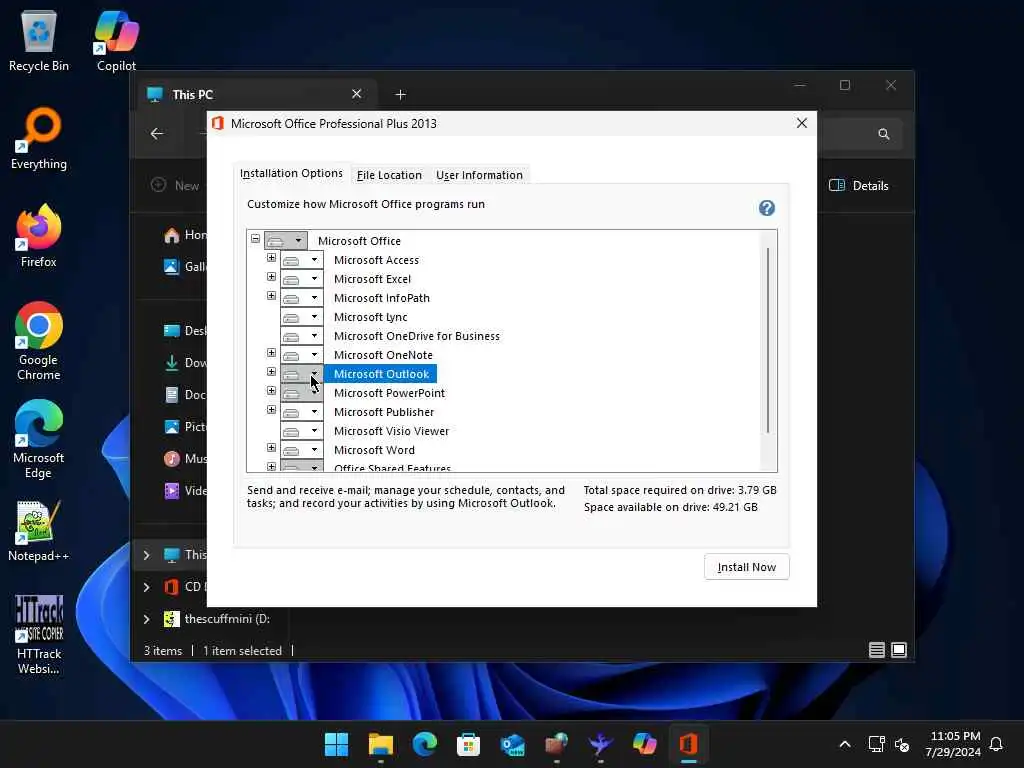Viewport: 1024px width, 768px height.
Task: Switch to details list view in Explorer
Action: (x=876, y=650)
